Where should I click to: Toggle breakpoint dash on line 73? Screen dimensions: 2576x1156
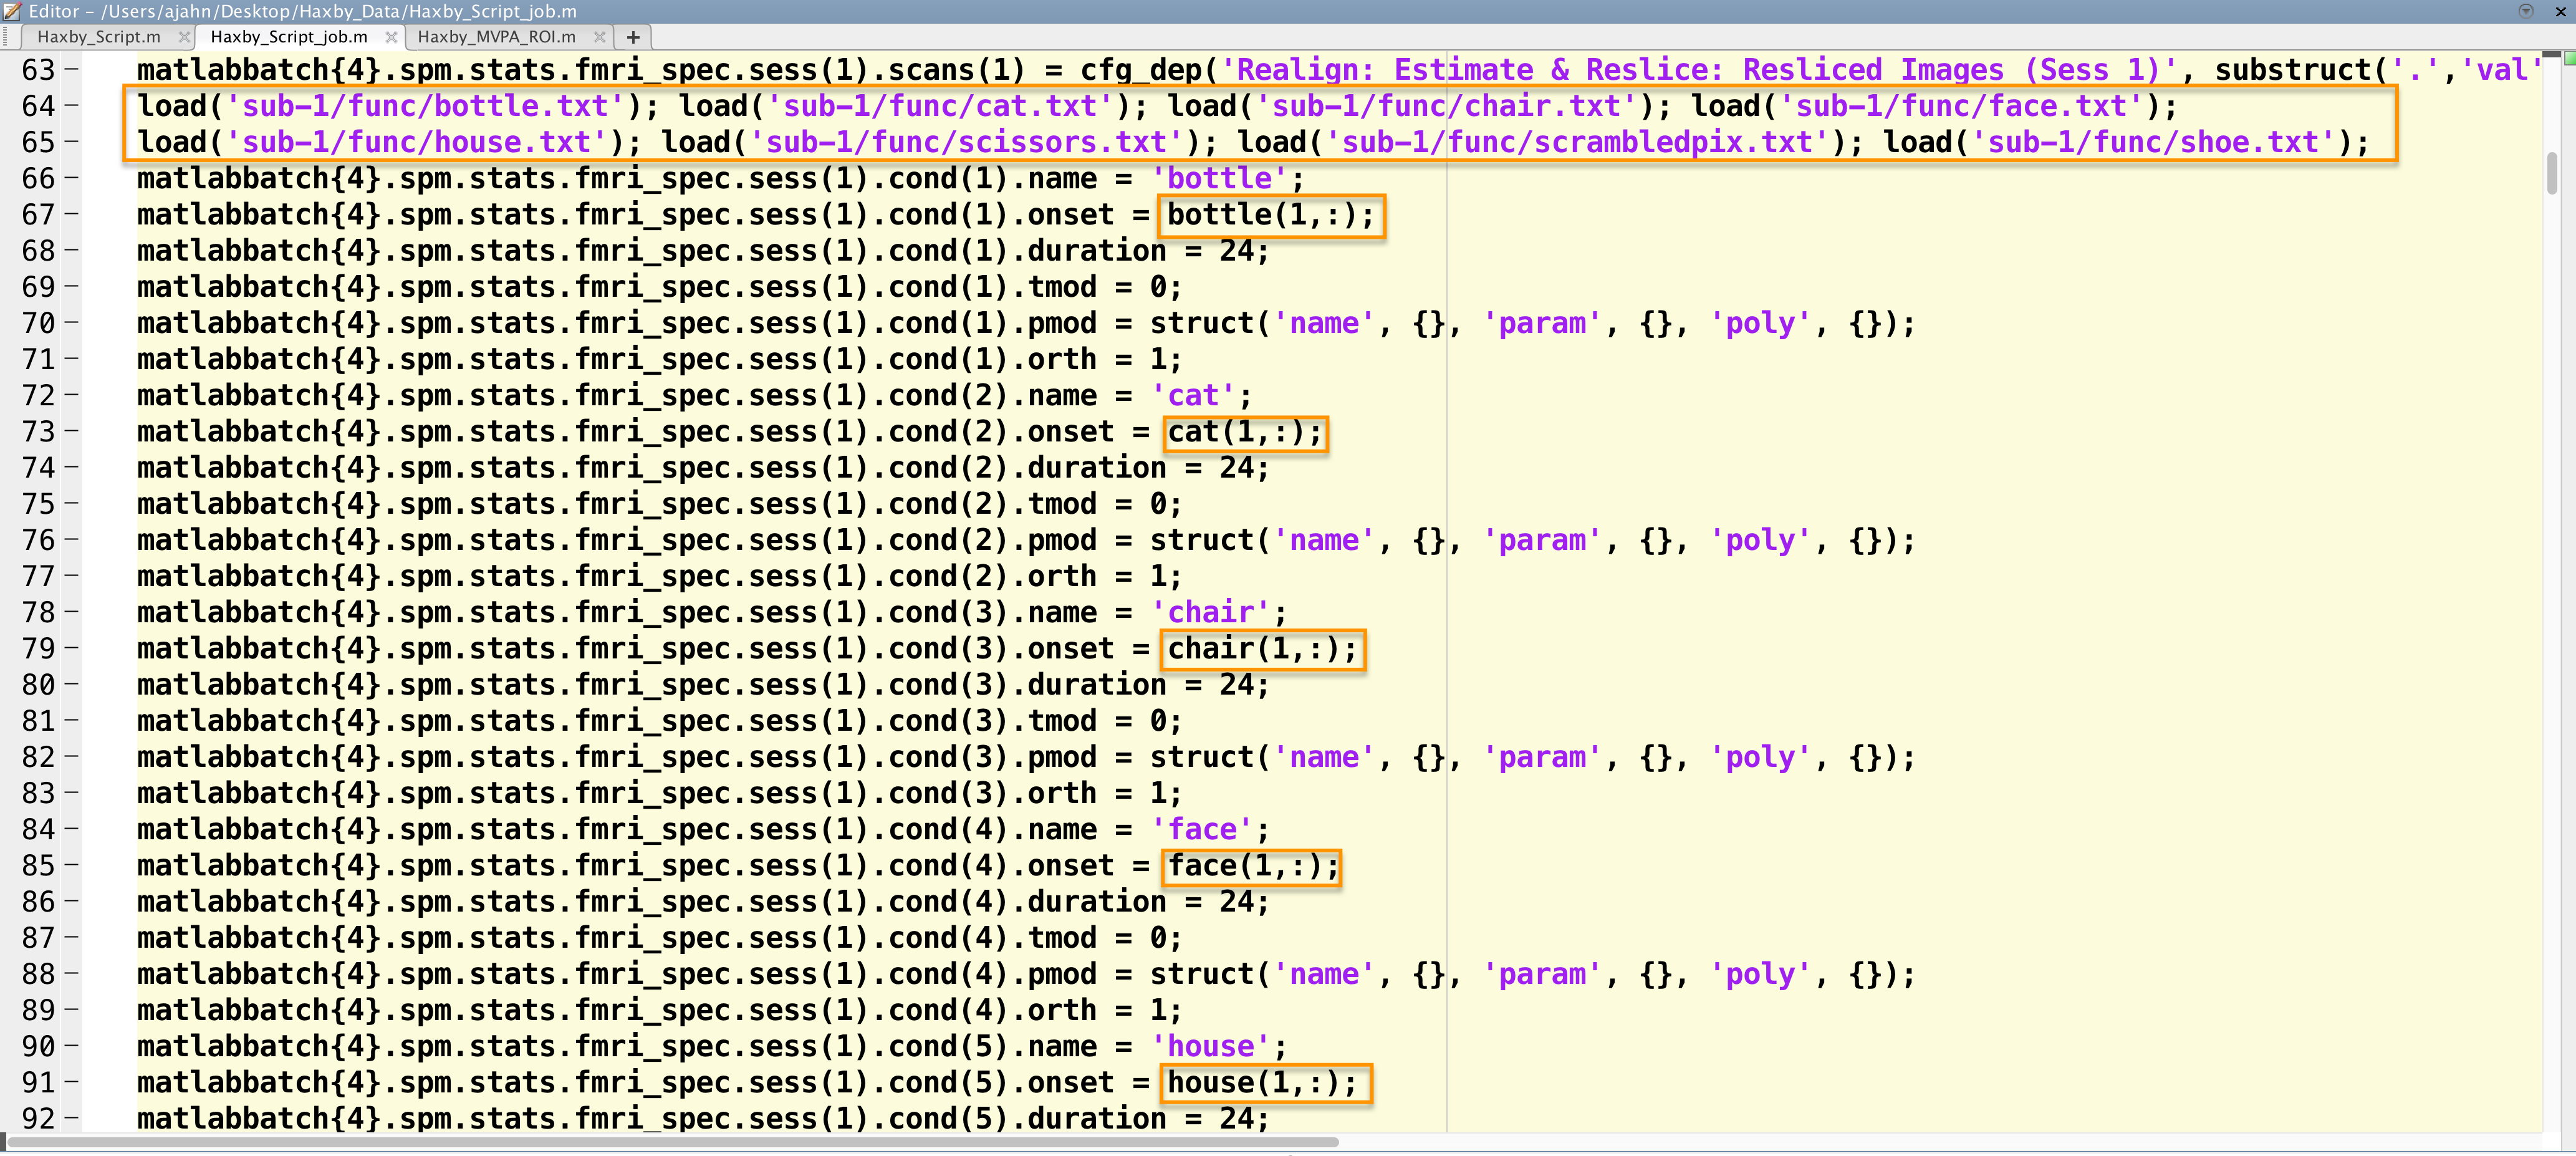[72, 432]
